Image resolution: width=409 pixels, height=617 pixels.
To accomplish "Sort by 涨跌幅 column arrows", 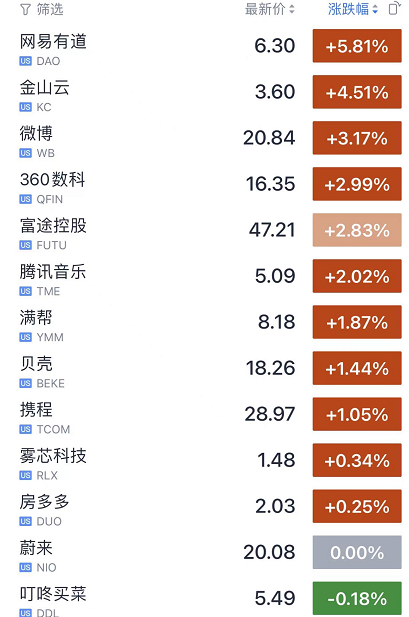I will tap(375, 9).
